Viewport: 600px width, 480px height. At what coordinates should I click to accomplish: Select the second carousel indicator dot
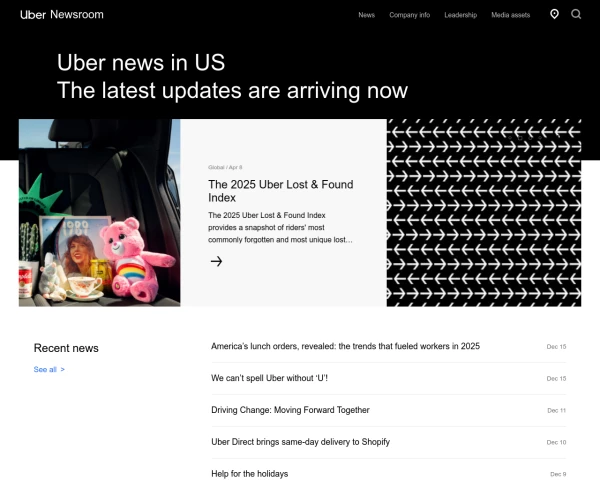click(520, 138)
